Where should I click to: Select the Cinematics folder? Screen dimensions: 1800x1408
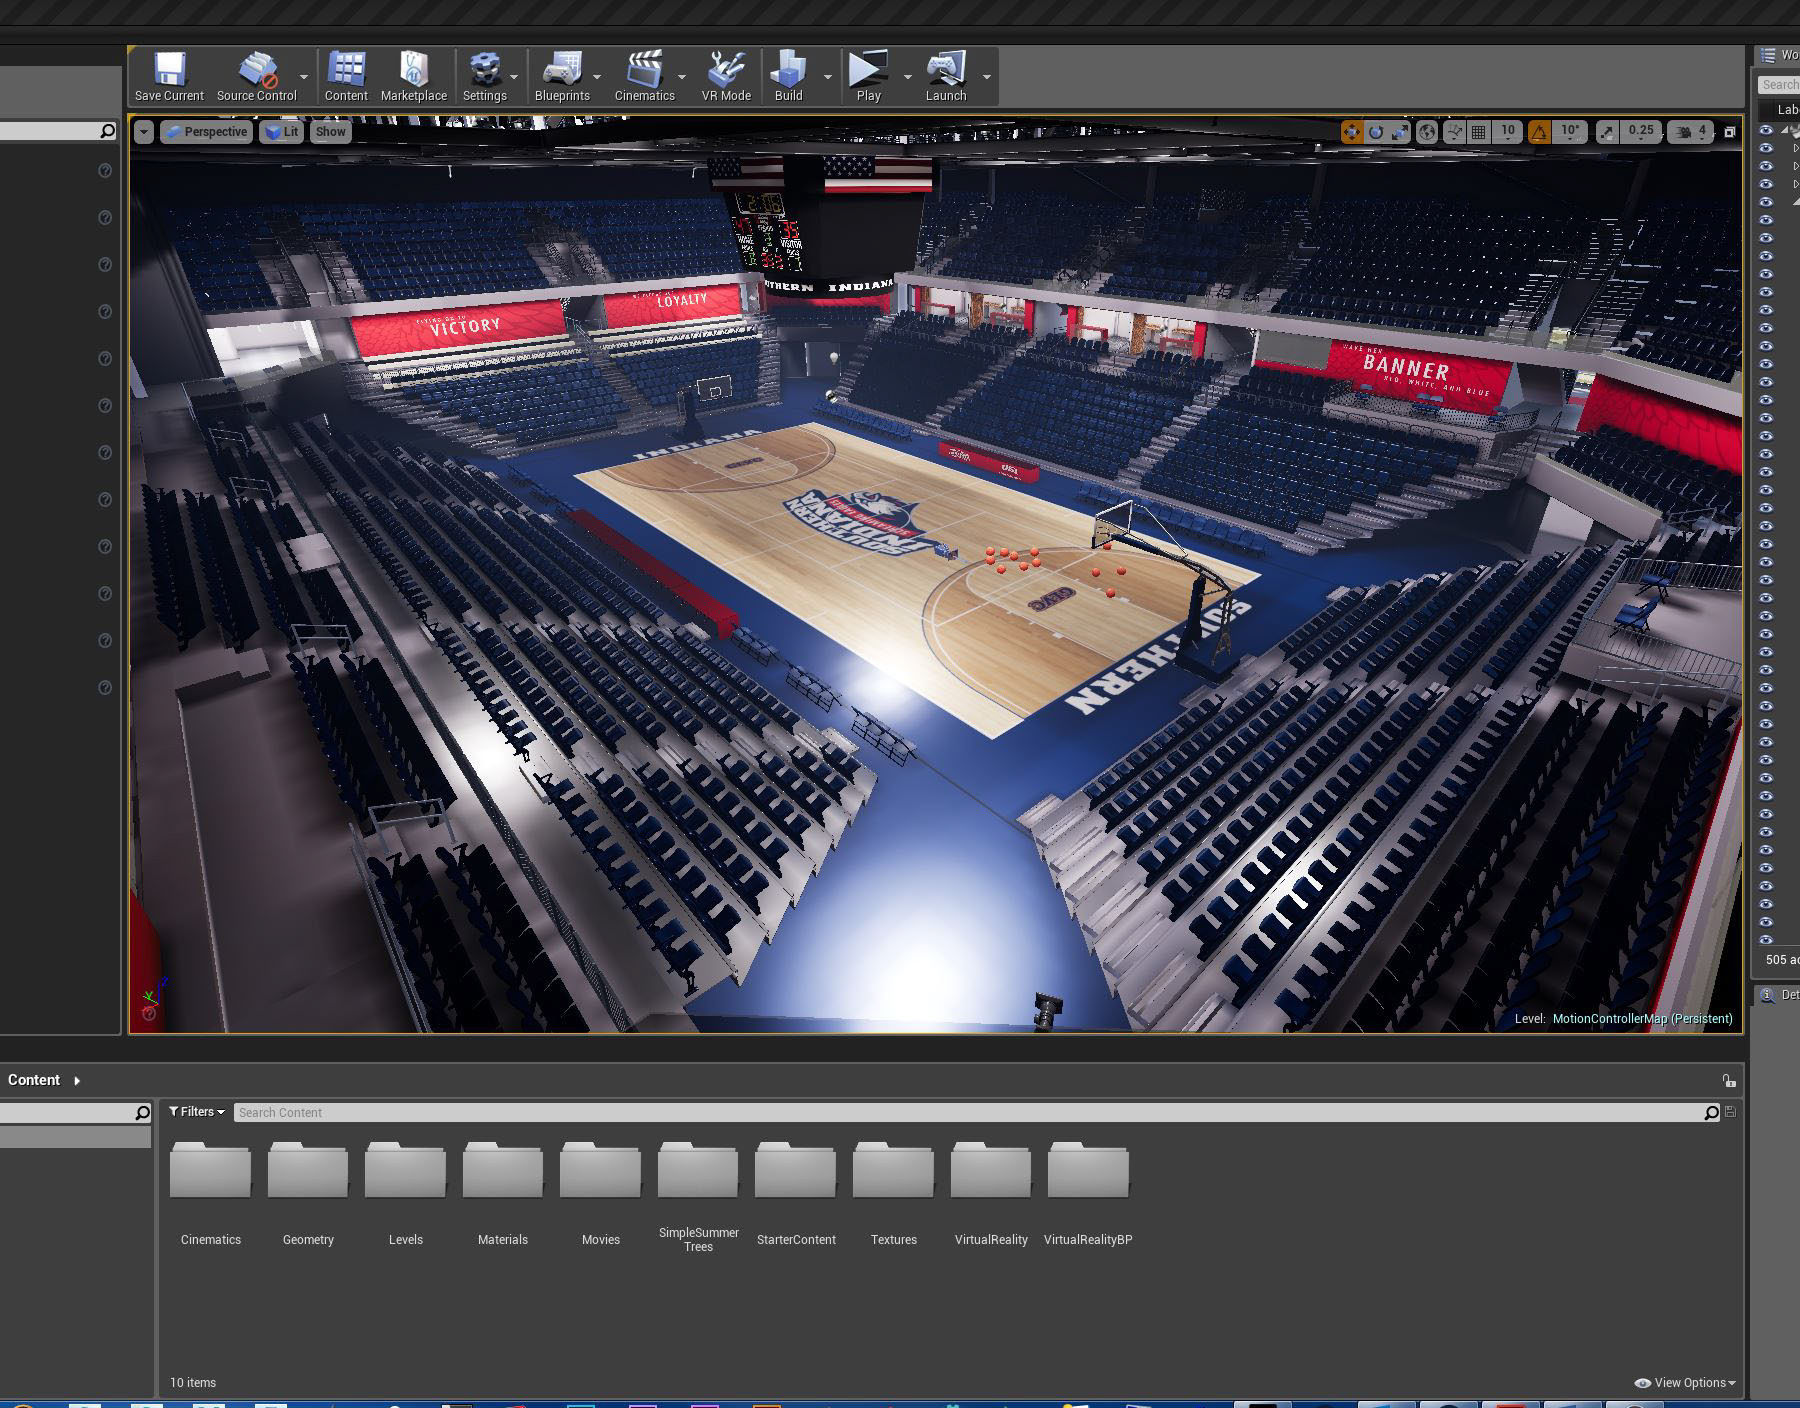pos(211,1194)
